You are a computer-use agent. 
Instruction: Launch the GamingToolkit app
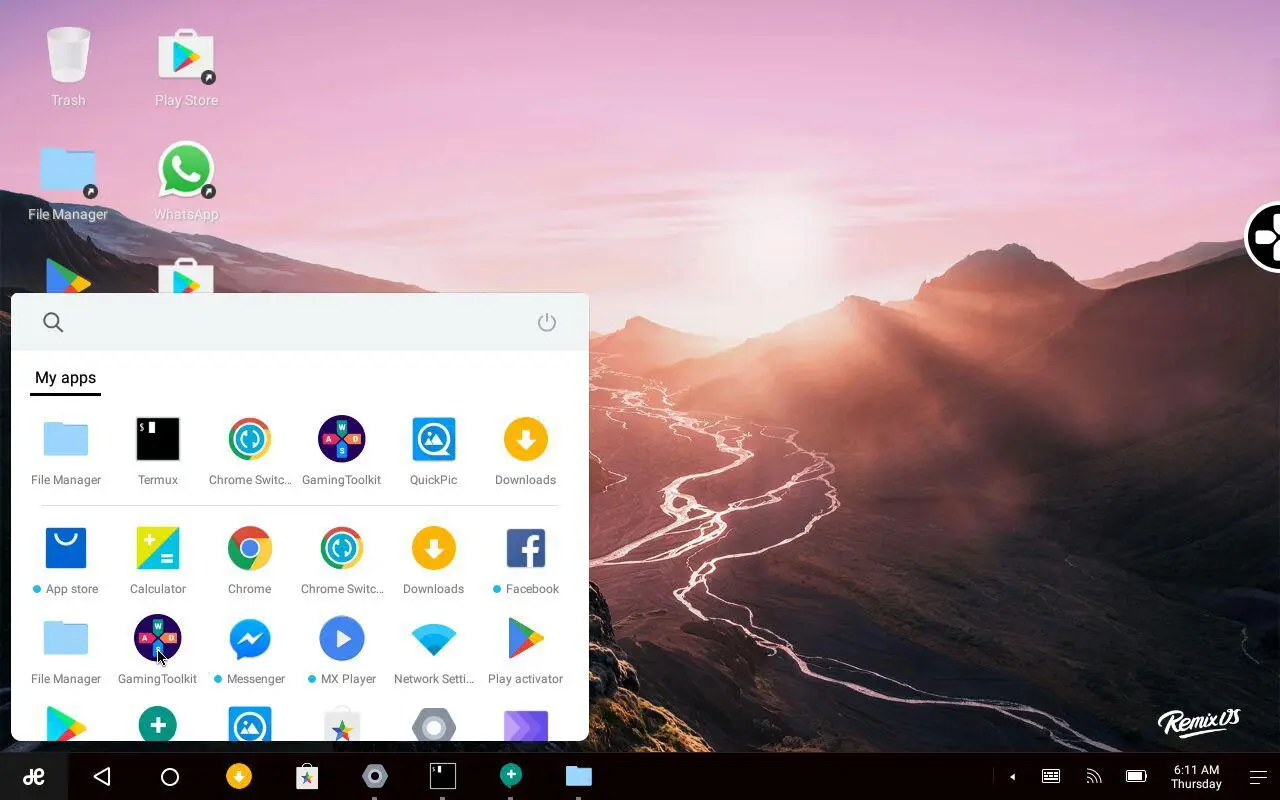coord(341,439)
